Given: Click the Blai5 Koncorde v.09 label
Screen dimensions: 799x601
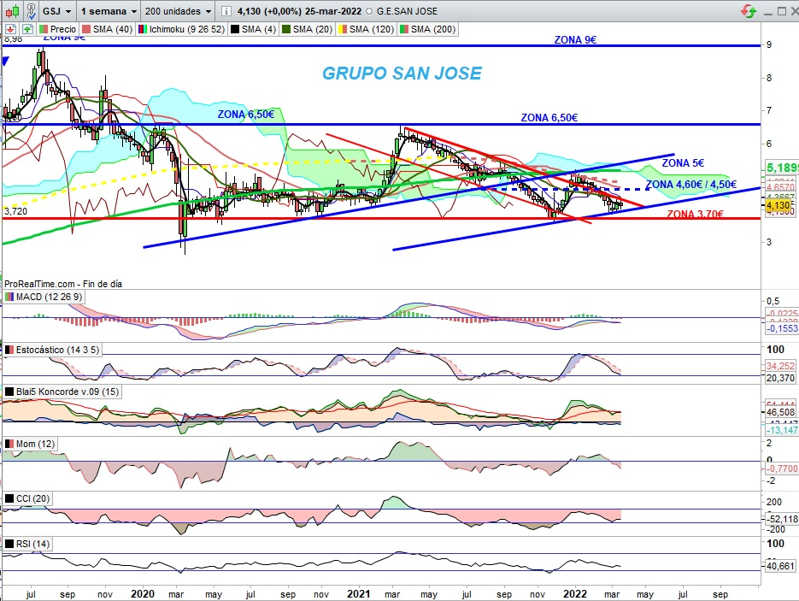Looking at the screenshot, I should (x=67, y=391).
